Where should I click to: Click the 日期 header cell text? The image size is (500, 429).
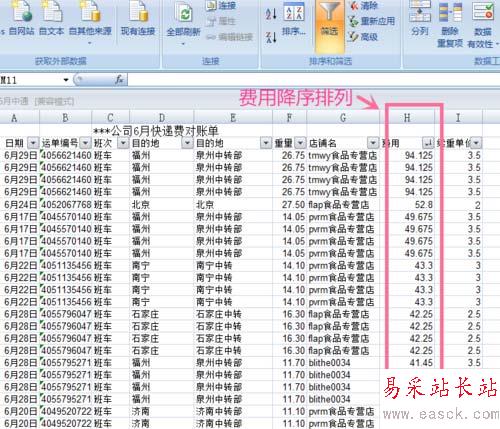point(14,143)
